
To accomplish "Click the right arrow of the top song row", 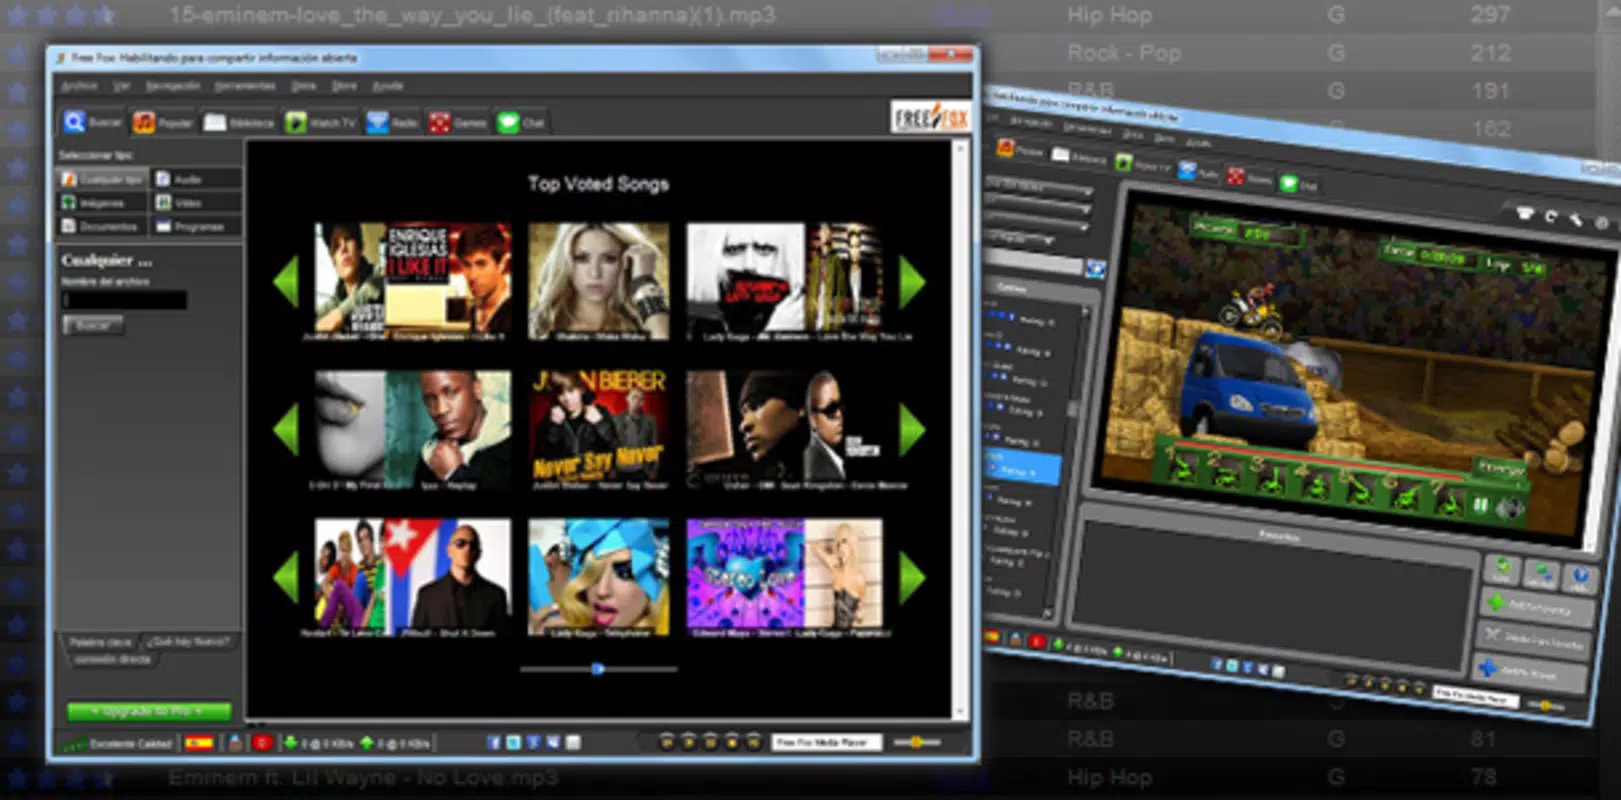I will point(911,281).
